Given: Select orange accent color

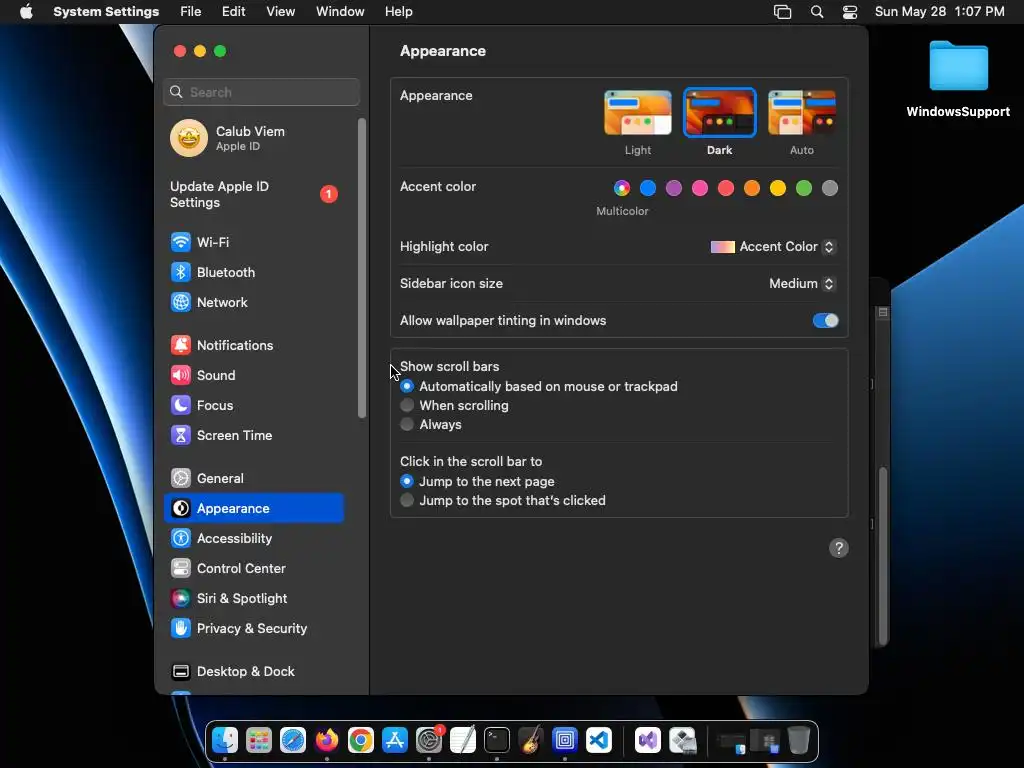Looking at the screenshot, I should [x=752, y=189].
